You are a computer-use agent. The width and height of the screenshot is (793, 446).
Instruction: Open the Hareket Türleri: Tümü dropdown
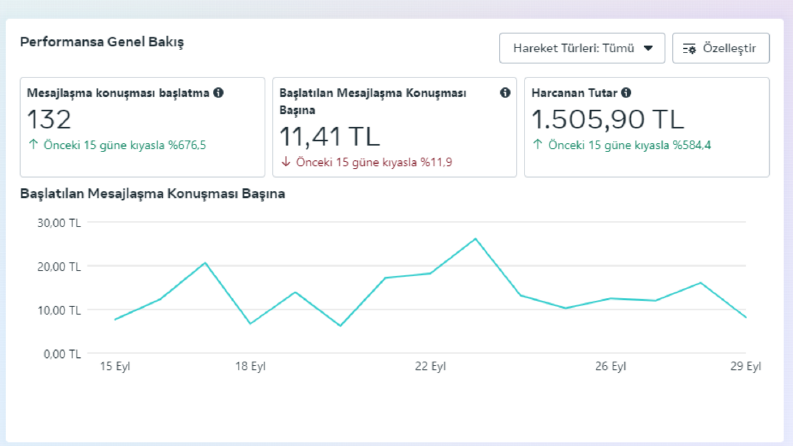click(582, 49)
